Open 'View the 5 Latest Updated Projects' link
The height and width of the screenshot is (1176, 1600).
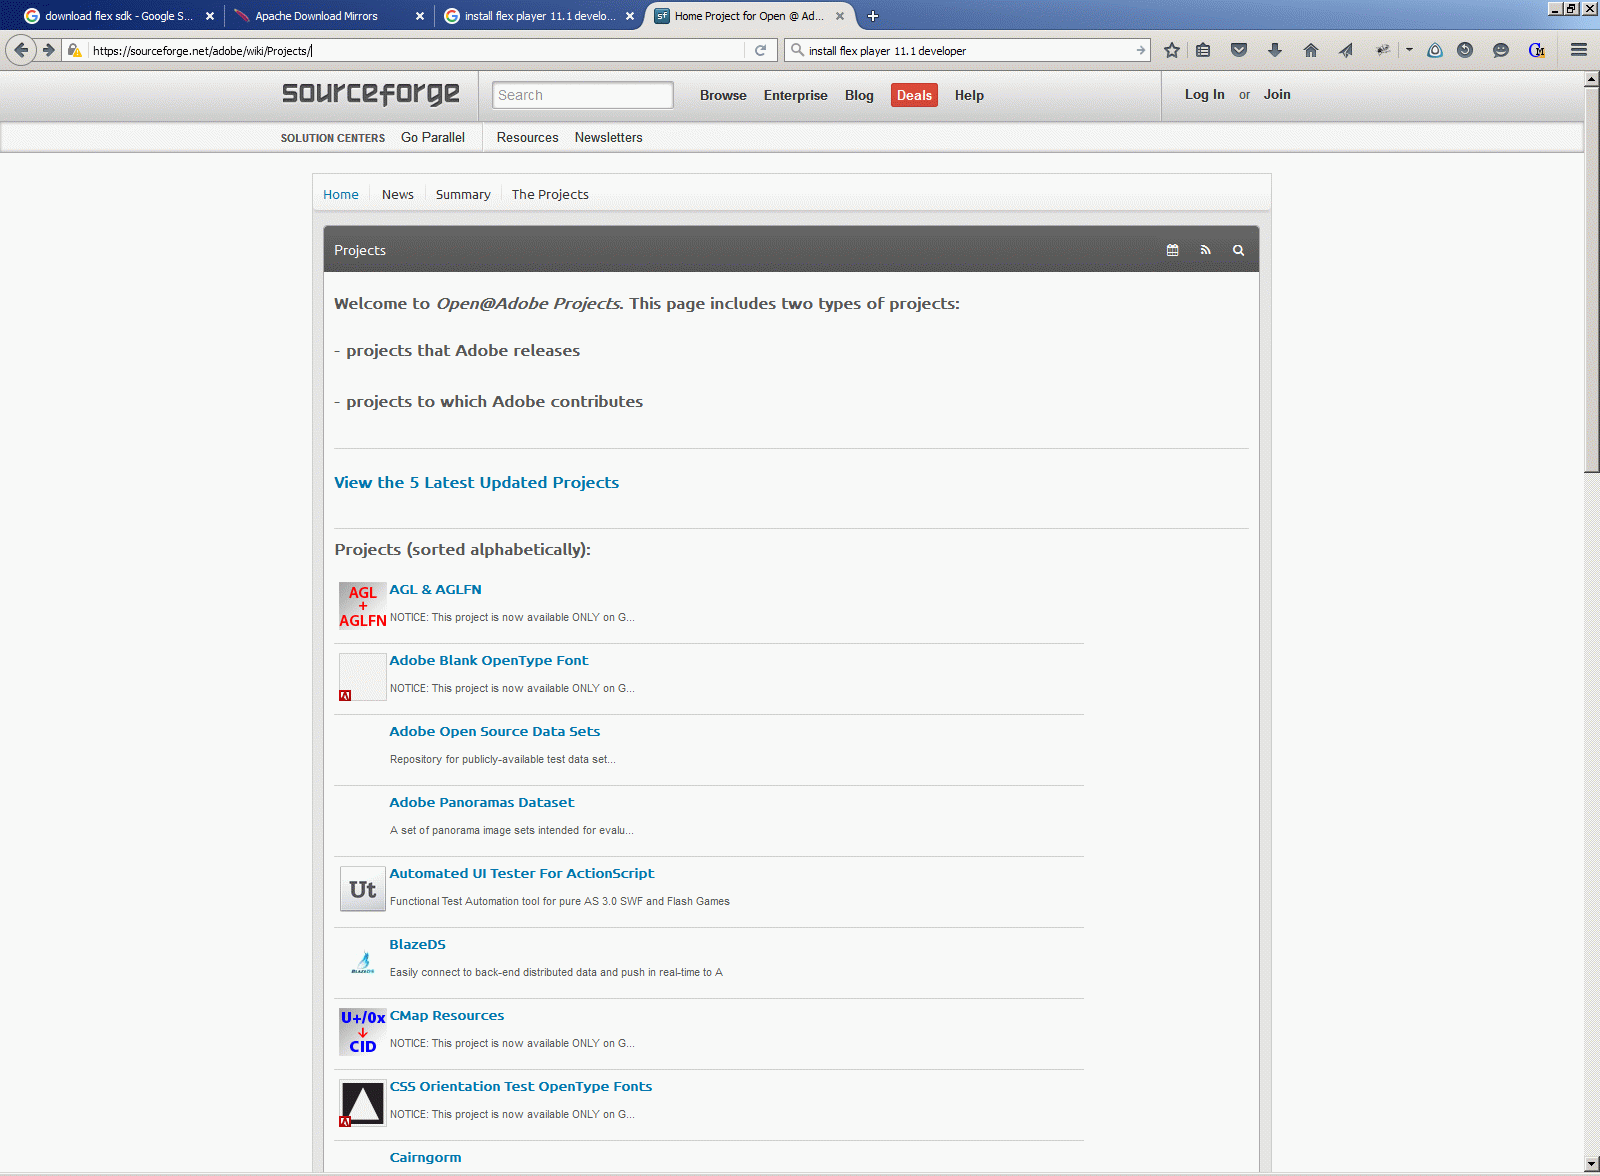pos(477,482)
